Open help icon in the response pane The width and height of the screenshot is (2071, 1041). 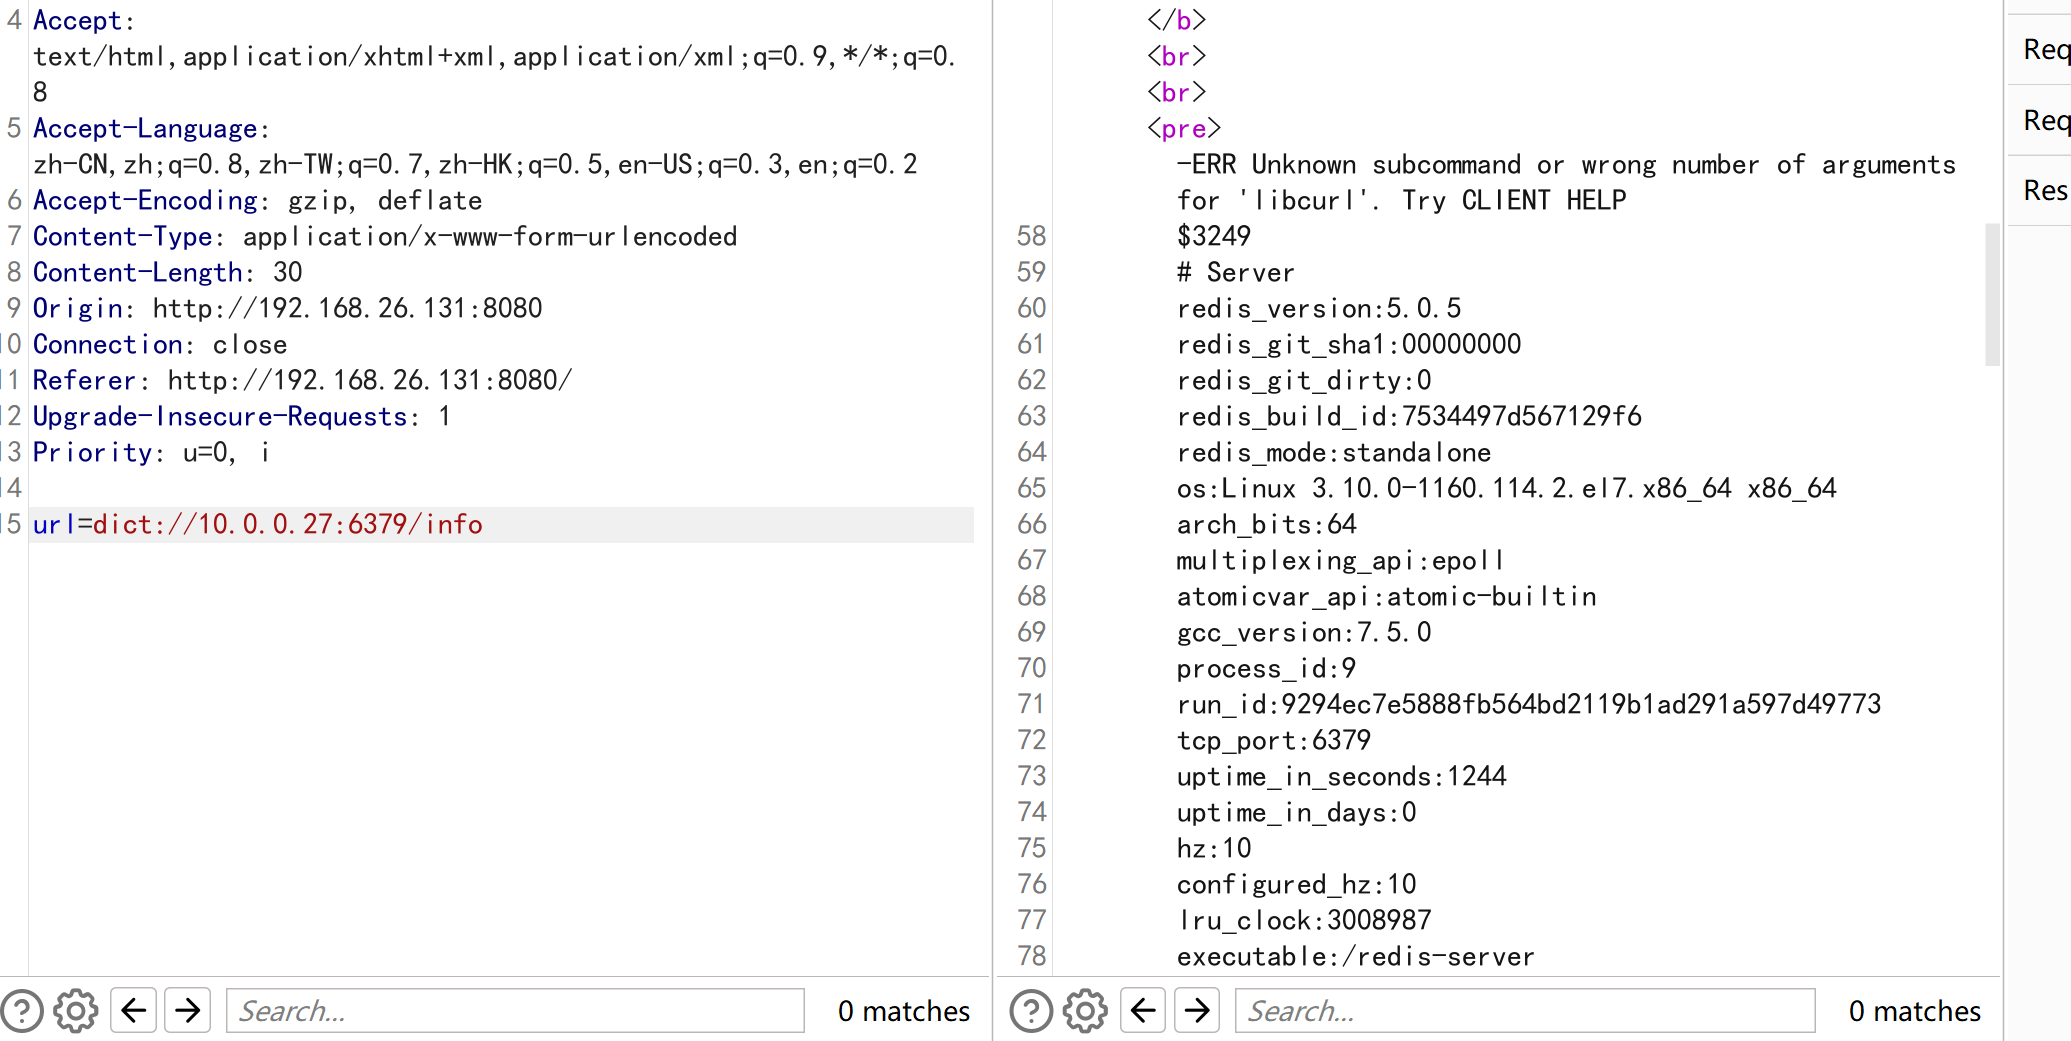click(1031, 1011)
